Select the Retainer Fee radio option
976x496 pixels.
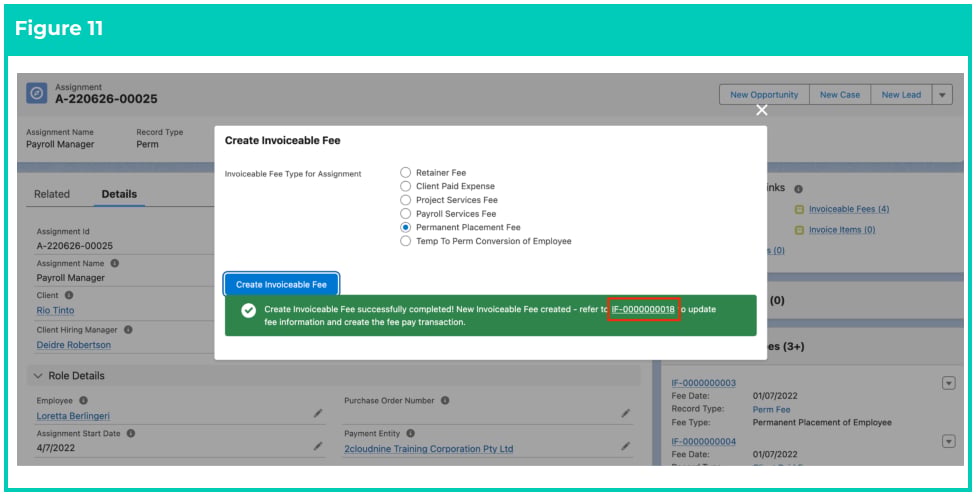tap(405, 172)
